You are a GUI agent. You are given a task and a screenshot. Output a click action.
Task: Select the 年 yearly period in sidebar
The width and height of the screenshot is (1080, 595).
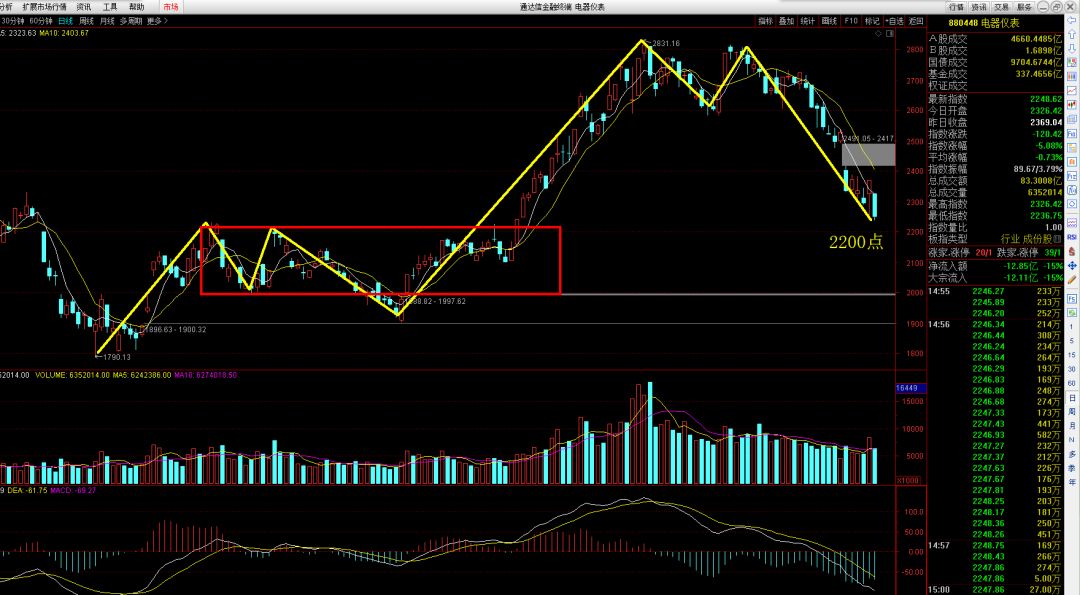click(1072, 481)
